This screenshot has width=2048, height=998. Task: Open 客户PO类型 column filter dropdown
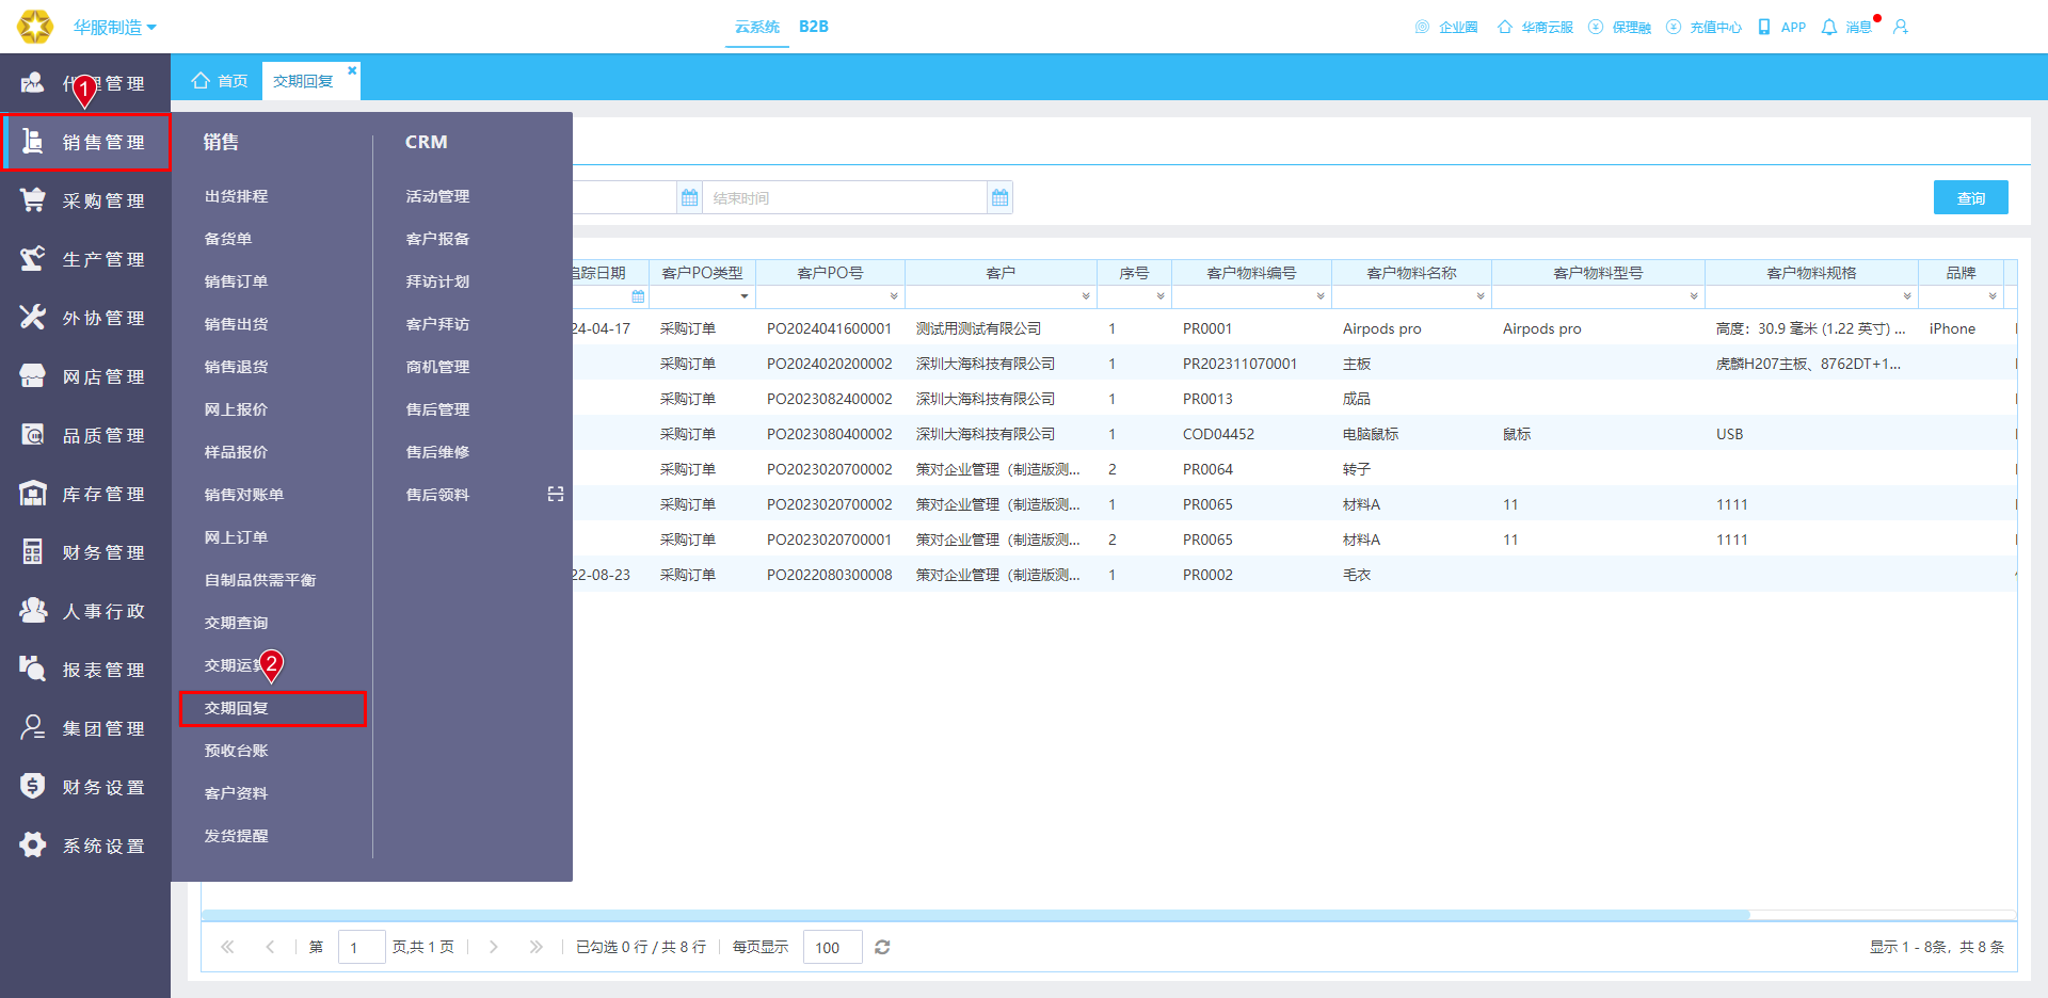(744, 297)
